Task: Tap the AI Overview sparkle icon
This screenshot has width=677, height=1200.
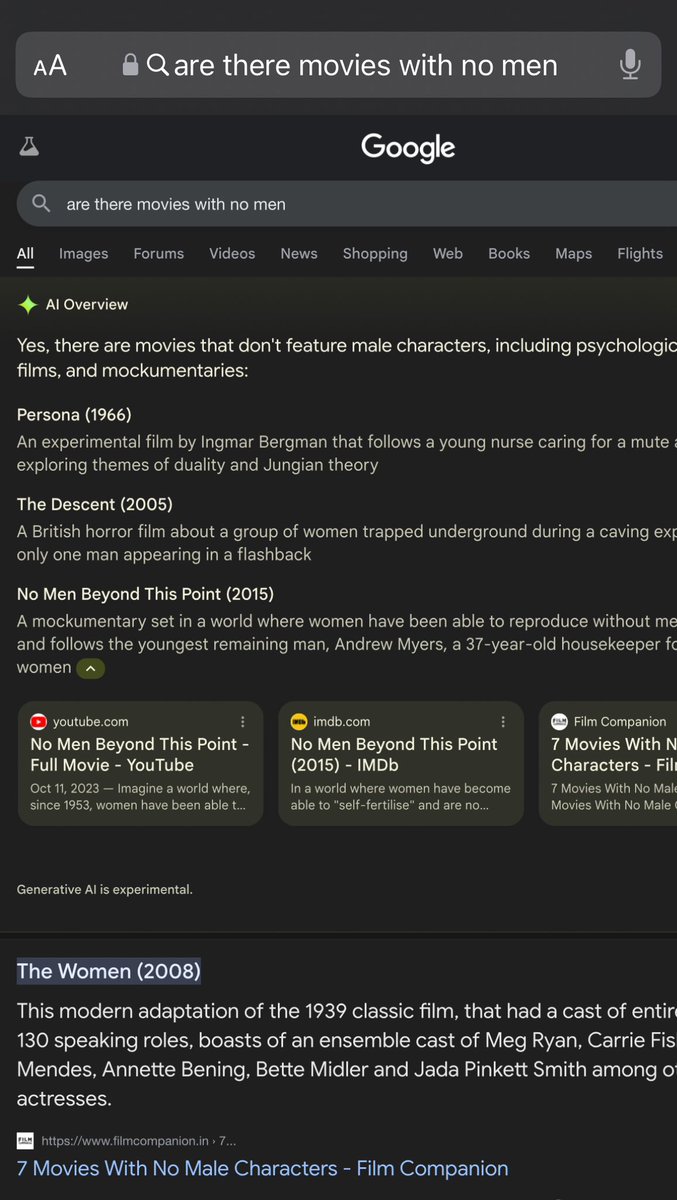Action: click(x=28, y=305)
